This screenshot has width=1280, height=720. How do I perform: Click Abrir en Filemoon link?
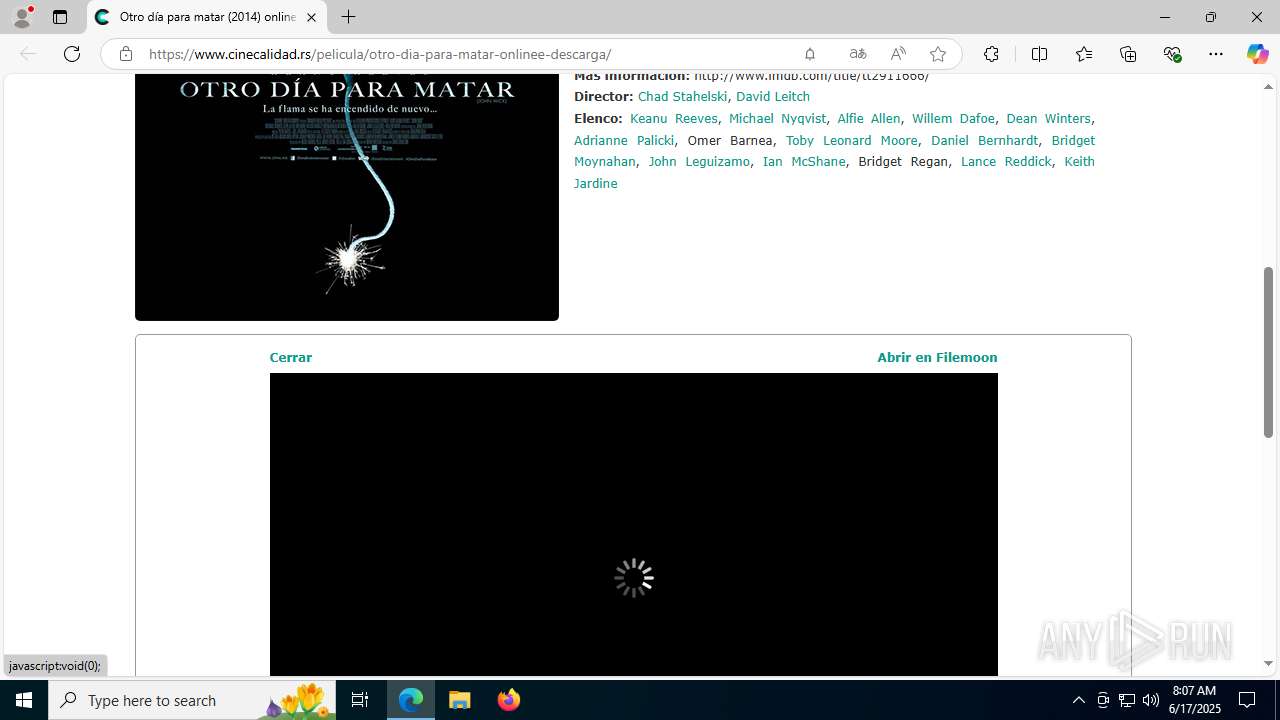click(937, 358)
